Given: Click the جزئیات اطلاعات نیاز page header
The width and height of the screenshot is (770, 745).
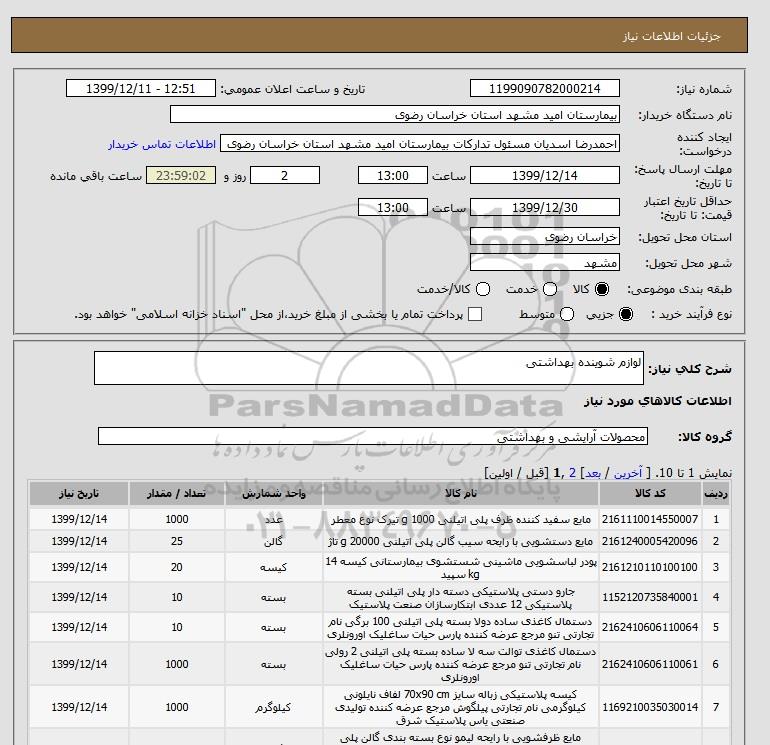Looking at the screenshot, I should point(672,36).
